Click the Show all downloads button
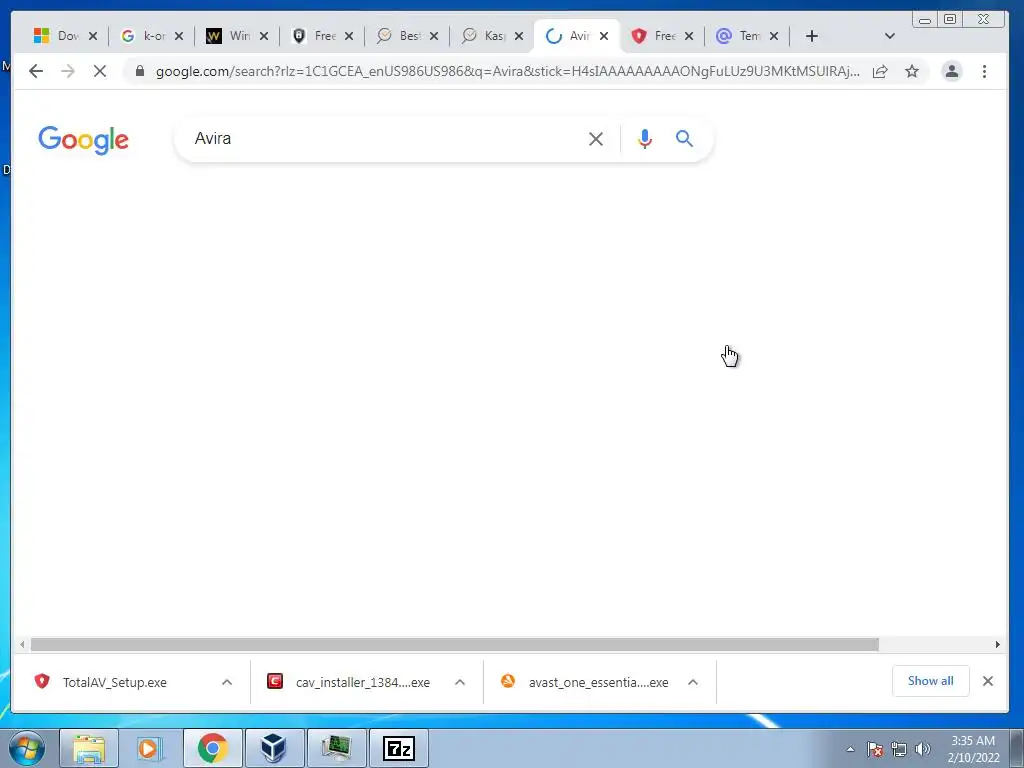Viewport: 1024px width, 768px height. point(931,681)
